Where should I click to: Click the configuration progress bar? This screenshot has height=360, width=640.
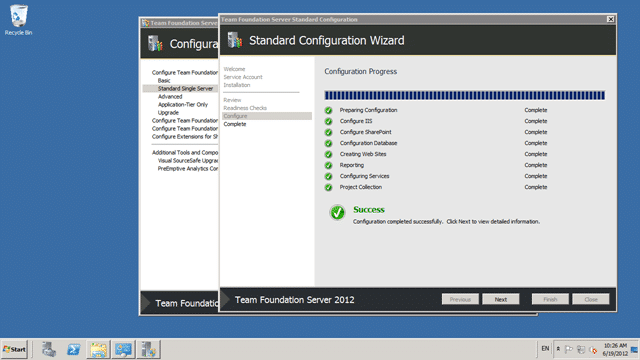coord(464,96)
